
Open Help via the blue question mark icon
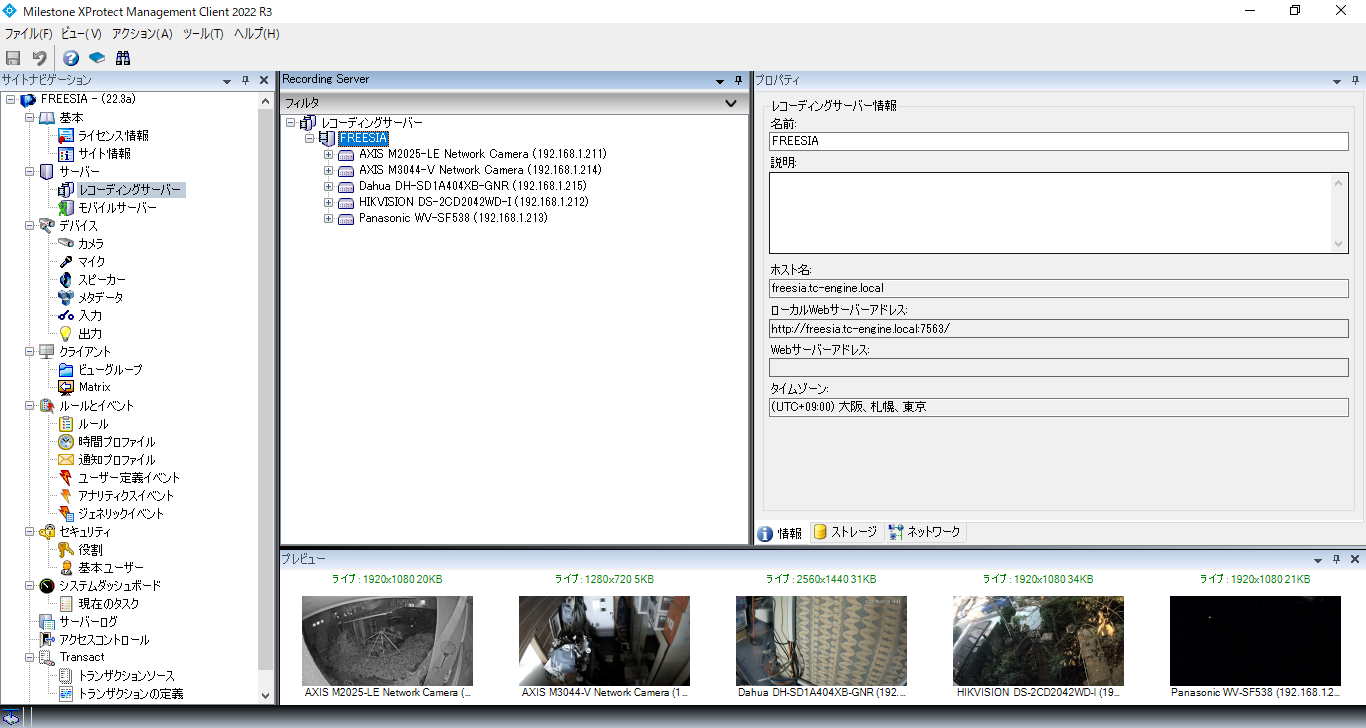click(x=71, y=58)
